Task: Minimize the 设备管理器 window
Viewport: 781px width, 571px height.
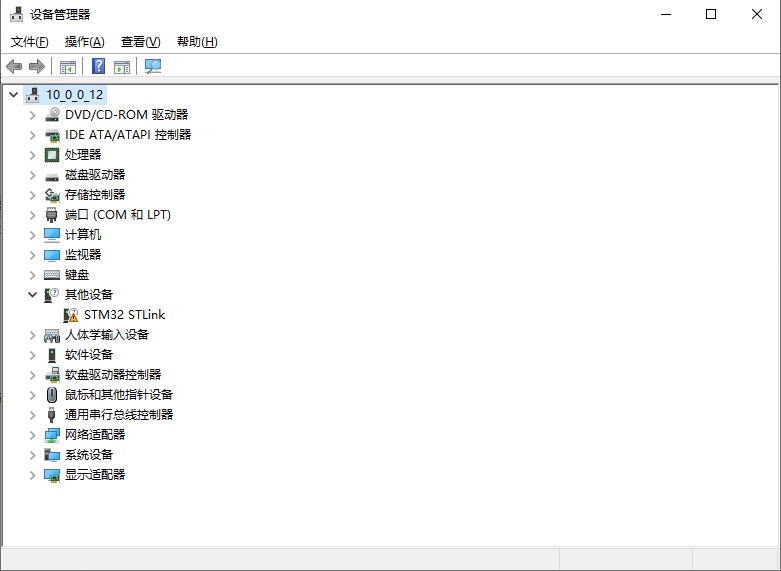Action: point(666,14)
